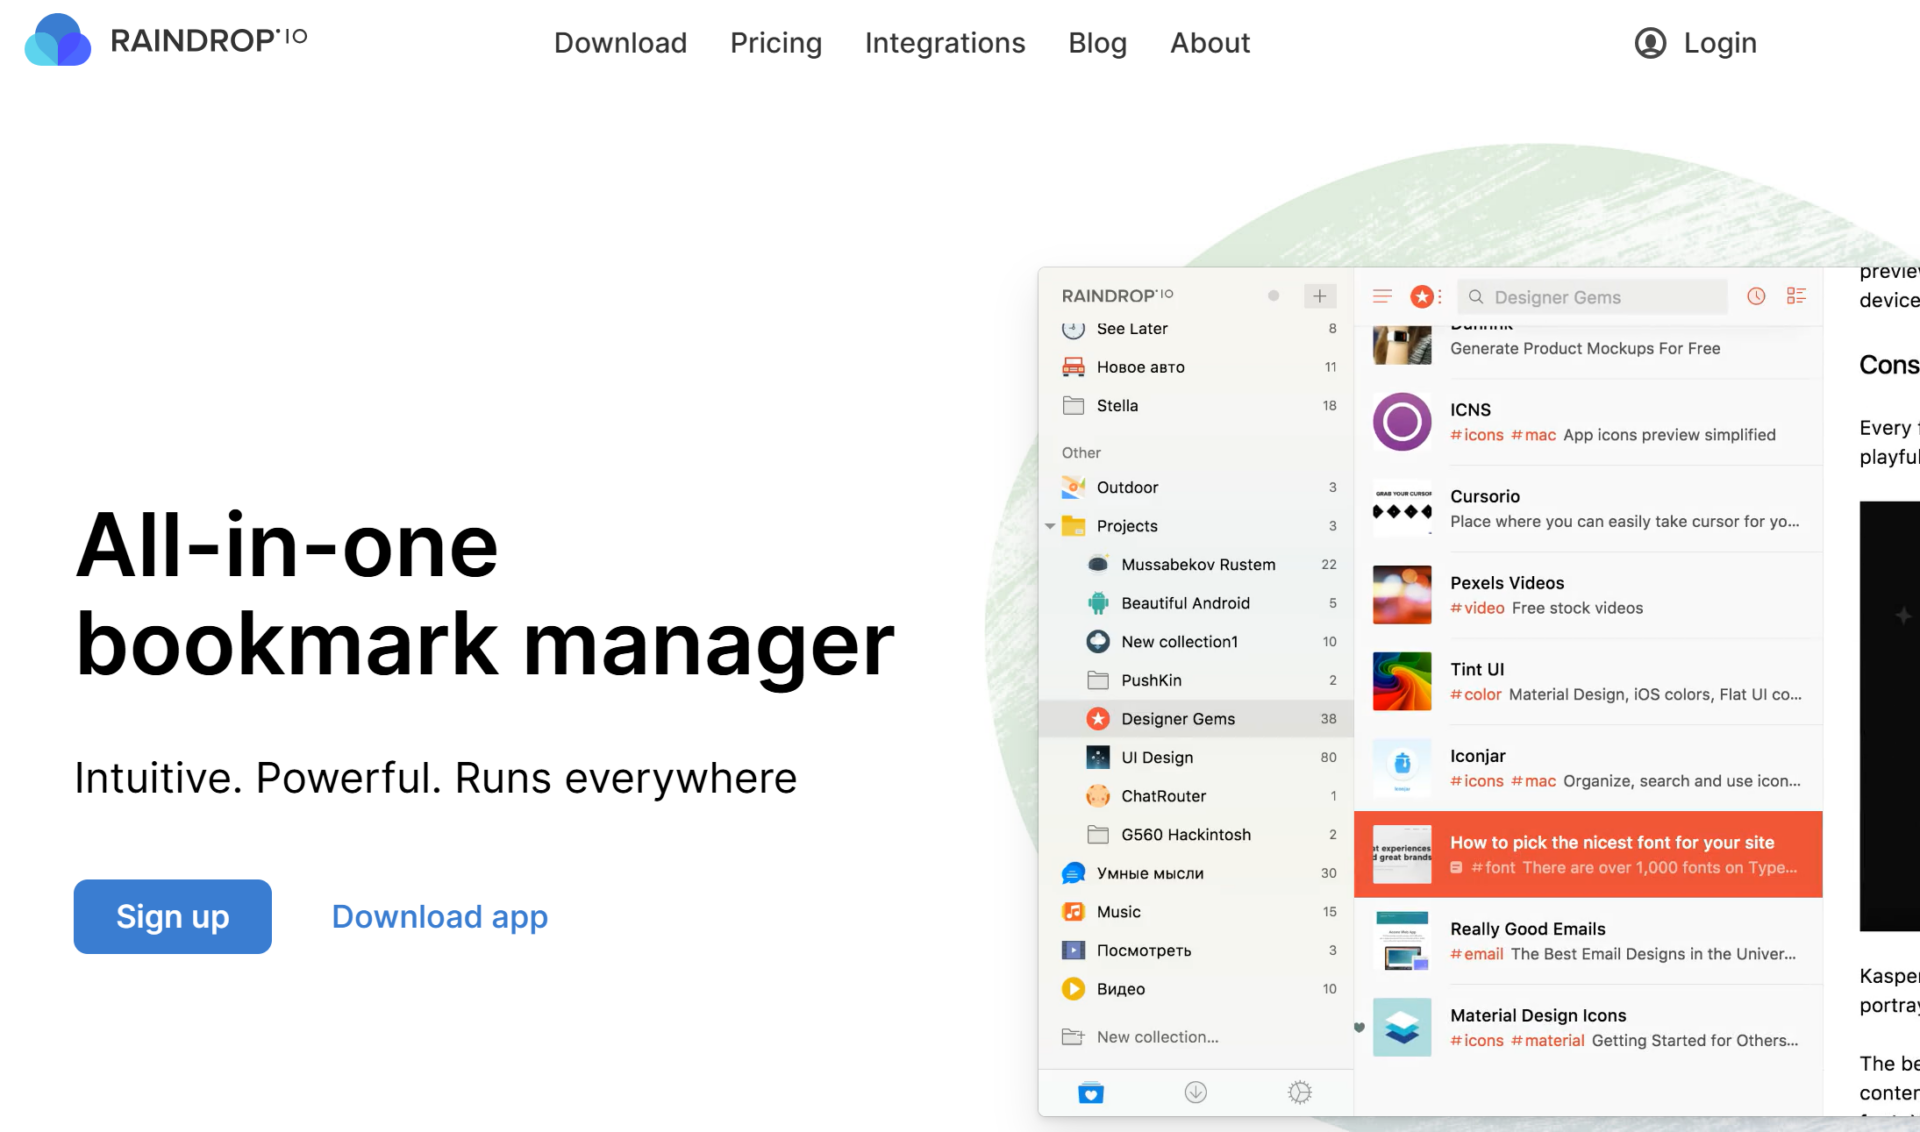The image size is (1920, 1132).
Task: Open the settings gear icon at sidebar bottom
Action: click(x=1299, y=1092)
